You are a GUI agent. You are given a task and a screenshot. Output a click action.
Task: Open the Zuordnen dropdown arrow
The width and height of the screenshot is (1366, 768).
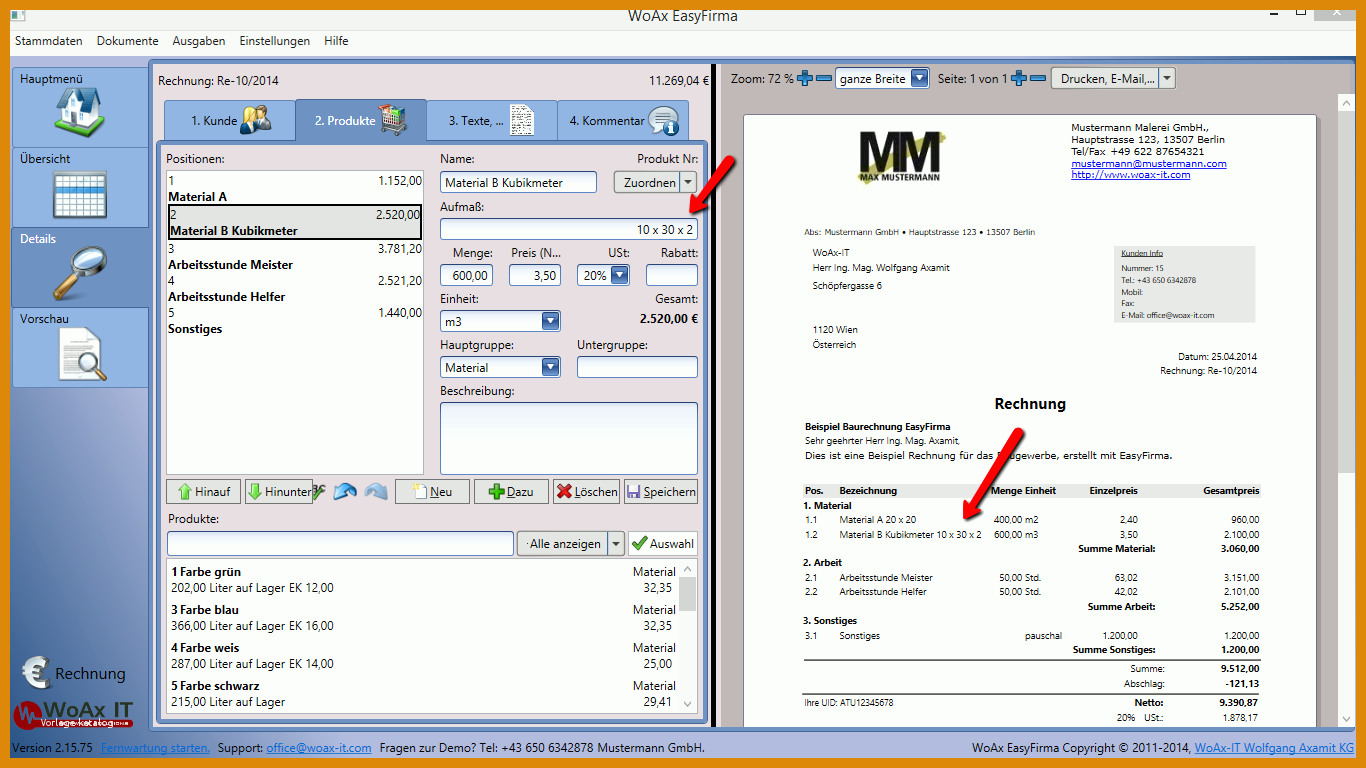point(688,182)
